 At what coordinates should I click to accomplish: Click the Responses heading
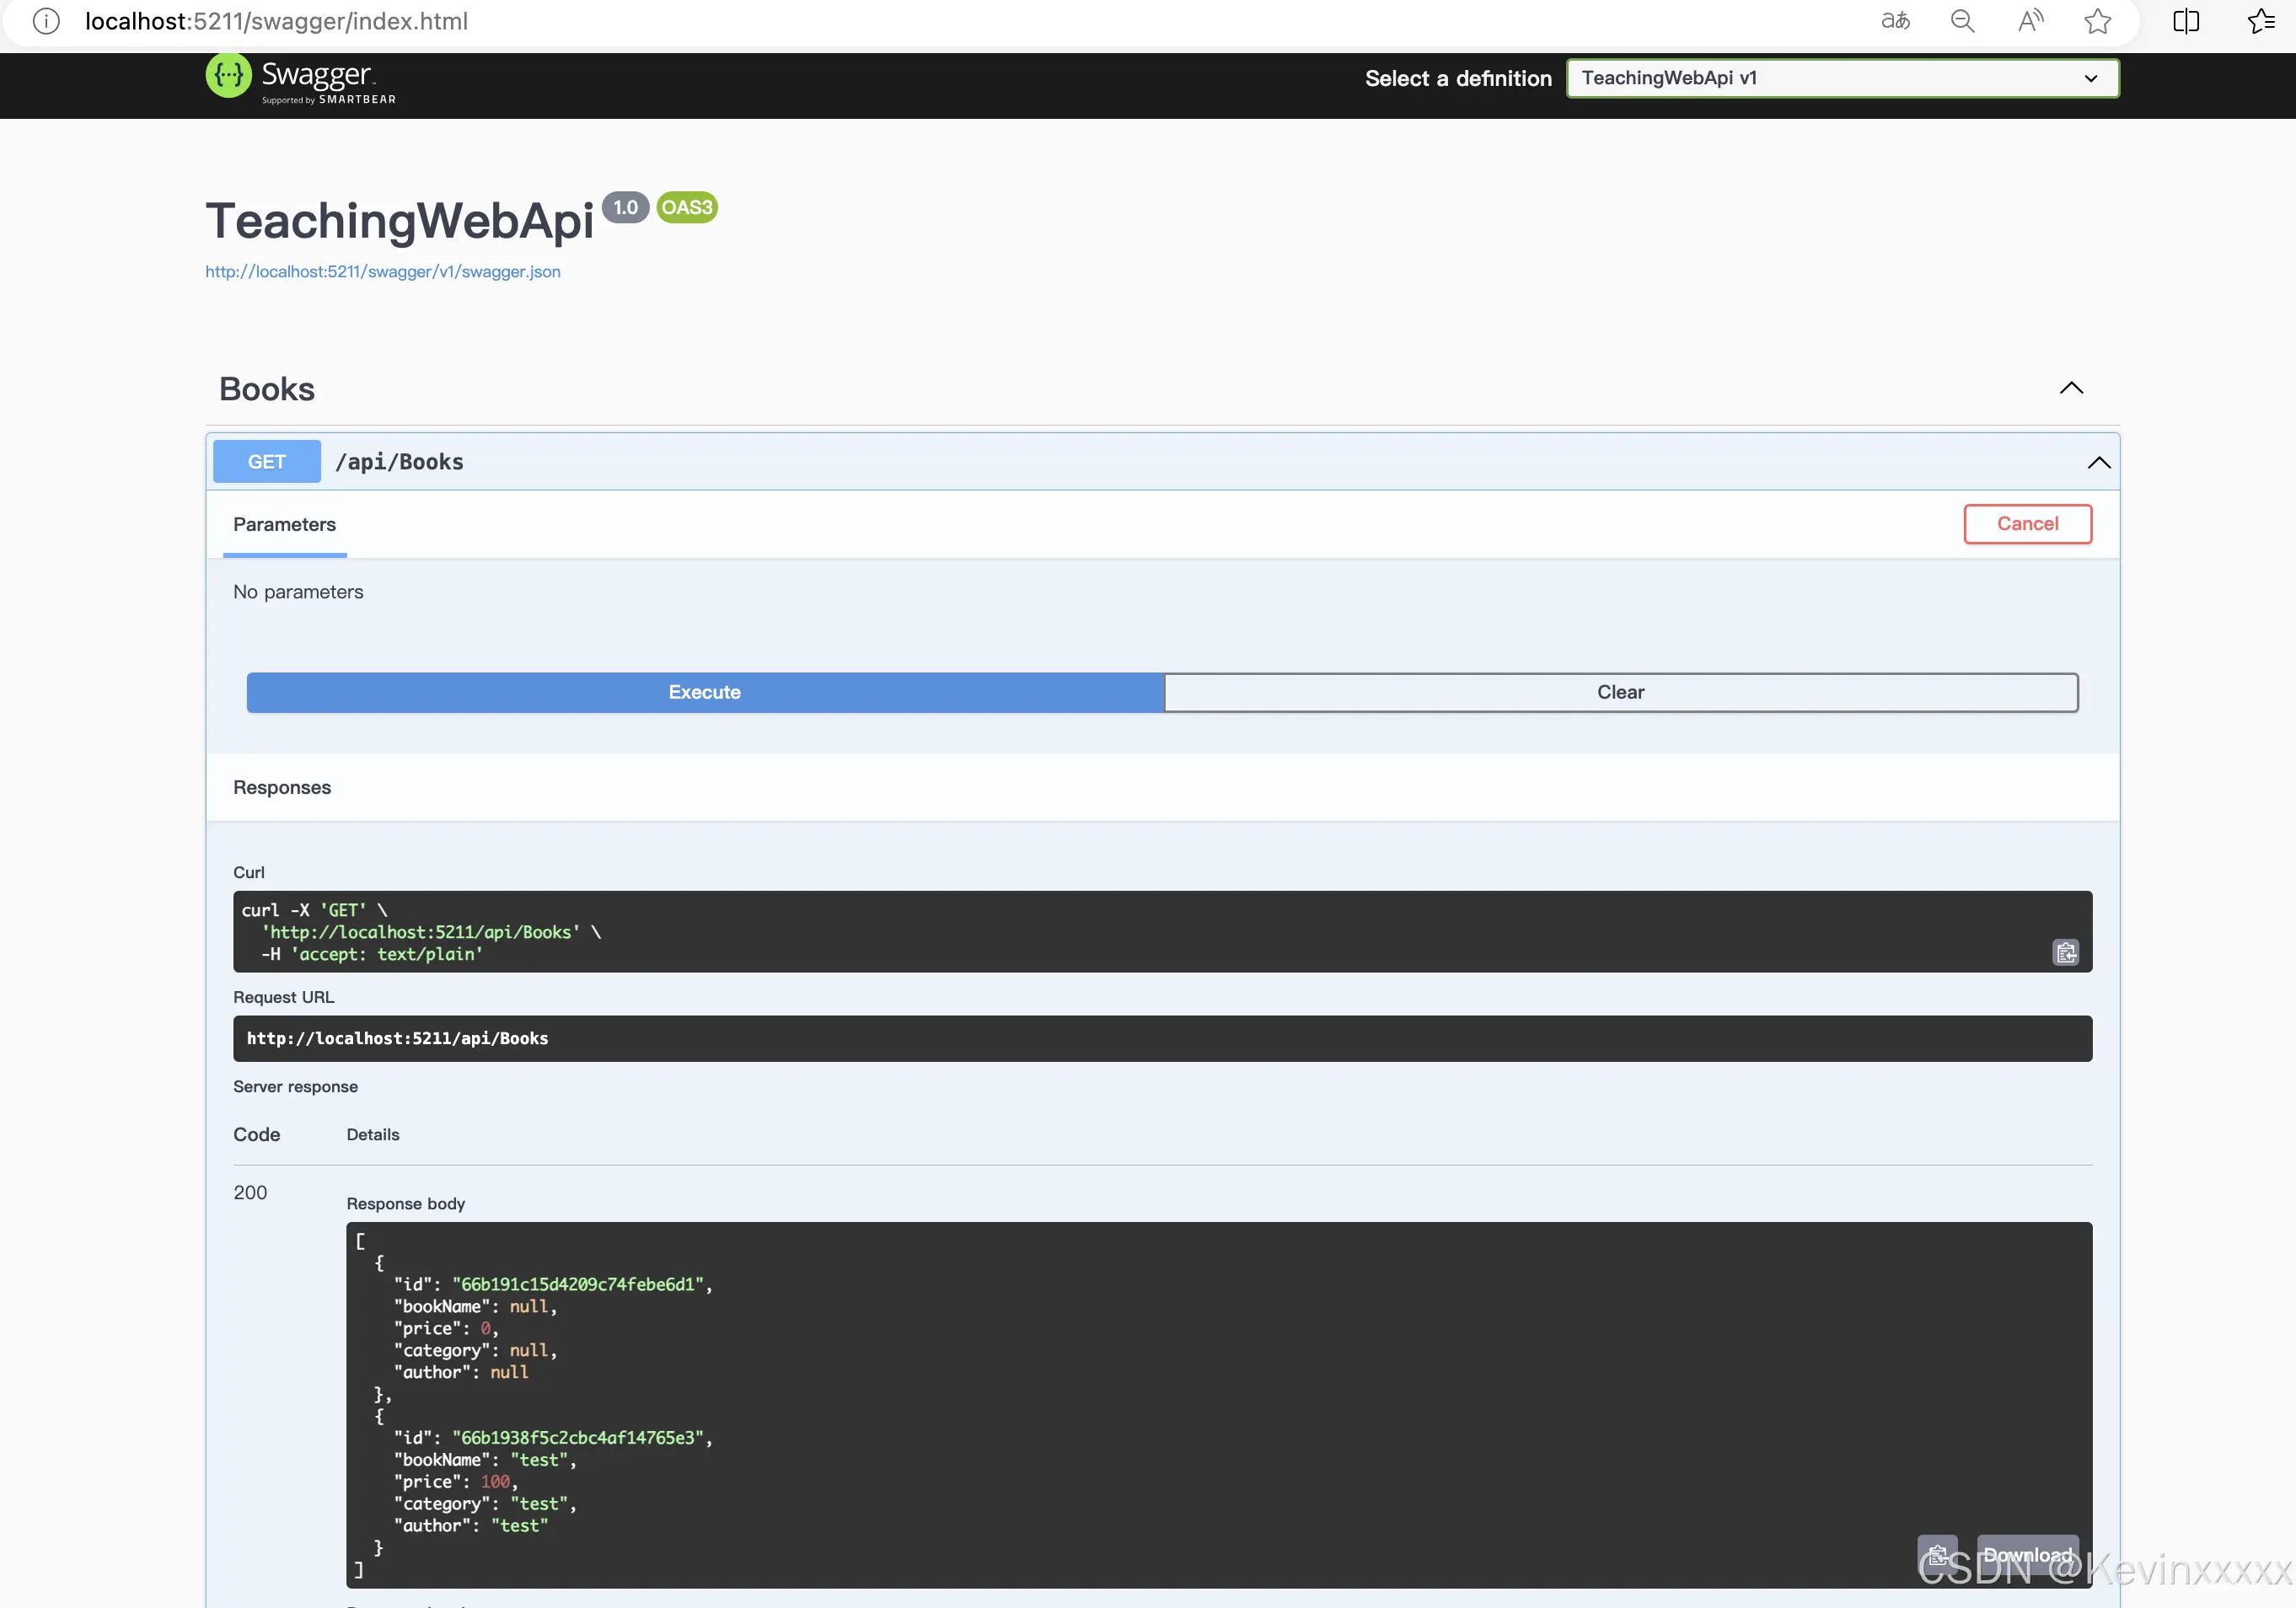coord(282,787)
